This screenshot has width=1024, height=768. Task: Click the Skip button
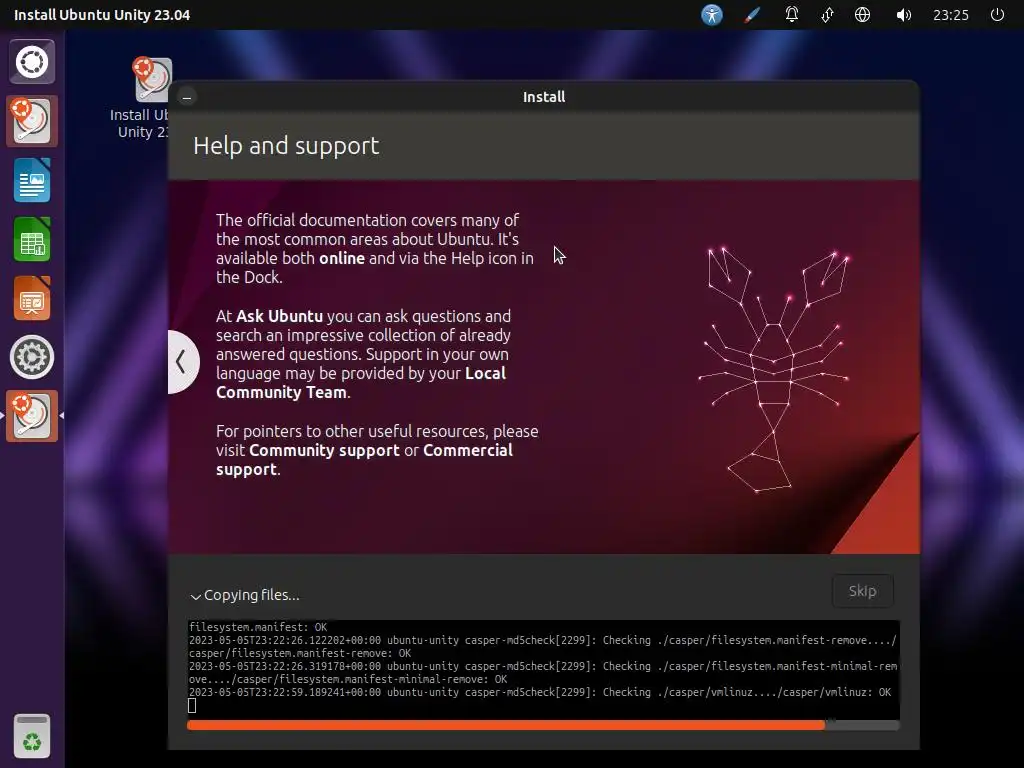(863, 591)
